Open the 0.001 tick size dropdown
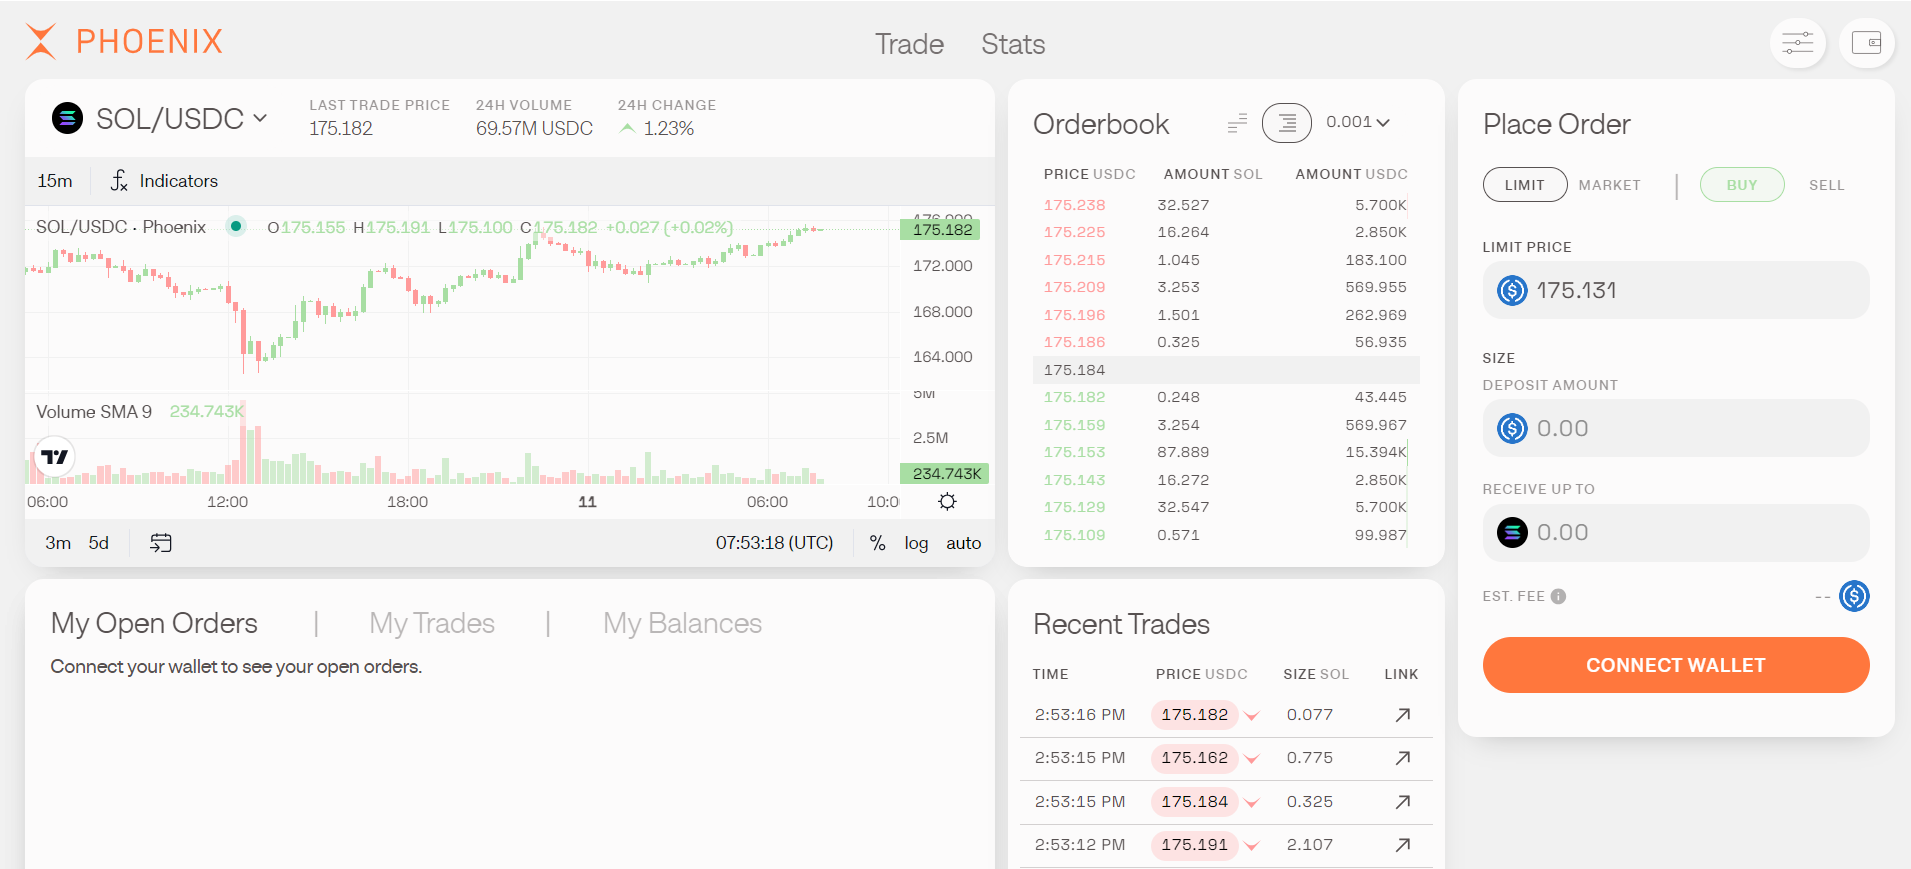Image resolution: width=1911 pixels, height=869 pixels. (x=1358, y=122)
